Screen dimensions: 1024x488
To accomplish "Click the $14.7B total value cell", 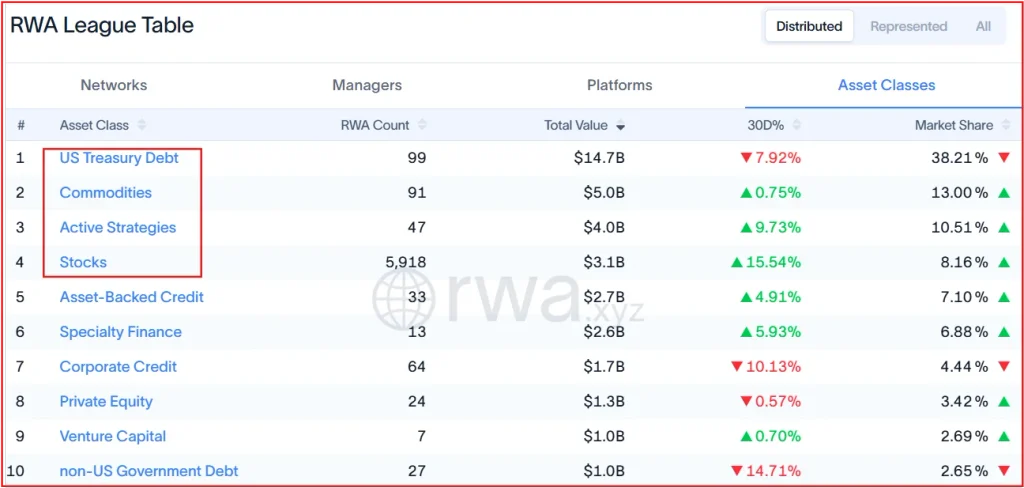I will coord(600,157).
